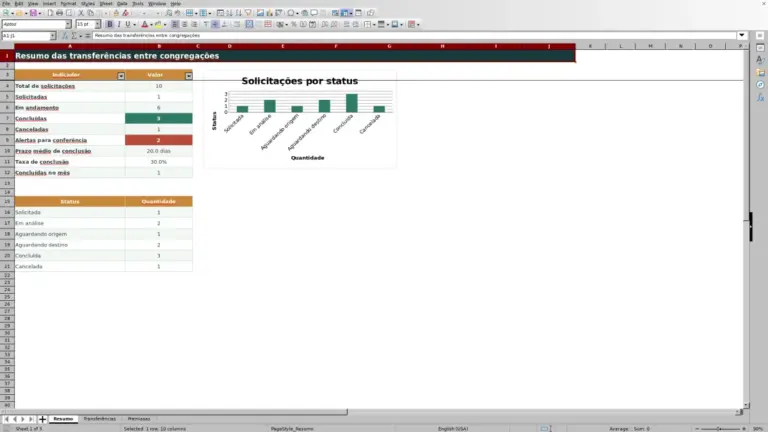Insert an image using the toolbar icon

click(x=260, y=13)
